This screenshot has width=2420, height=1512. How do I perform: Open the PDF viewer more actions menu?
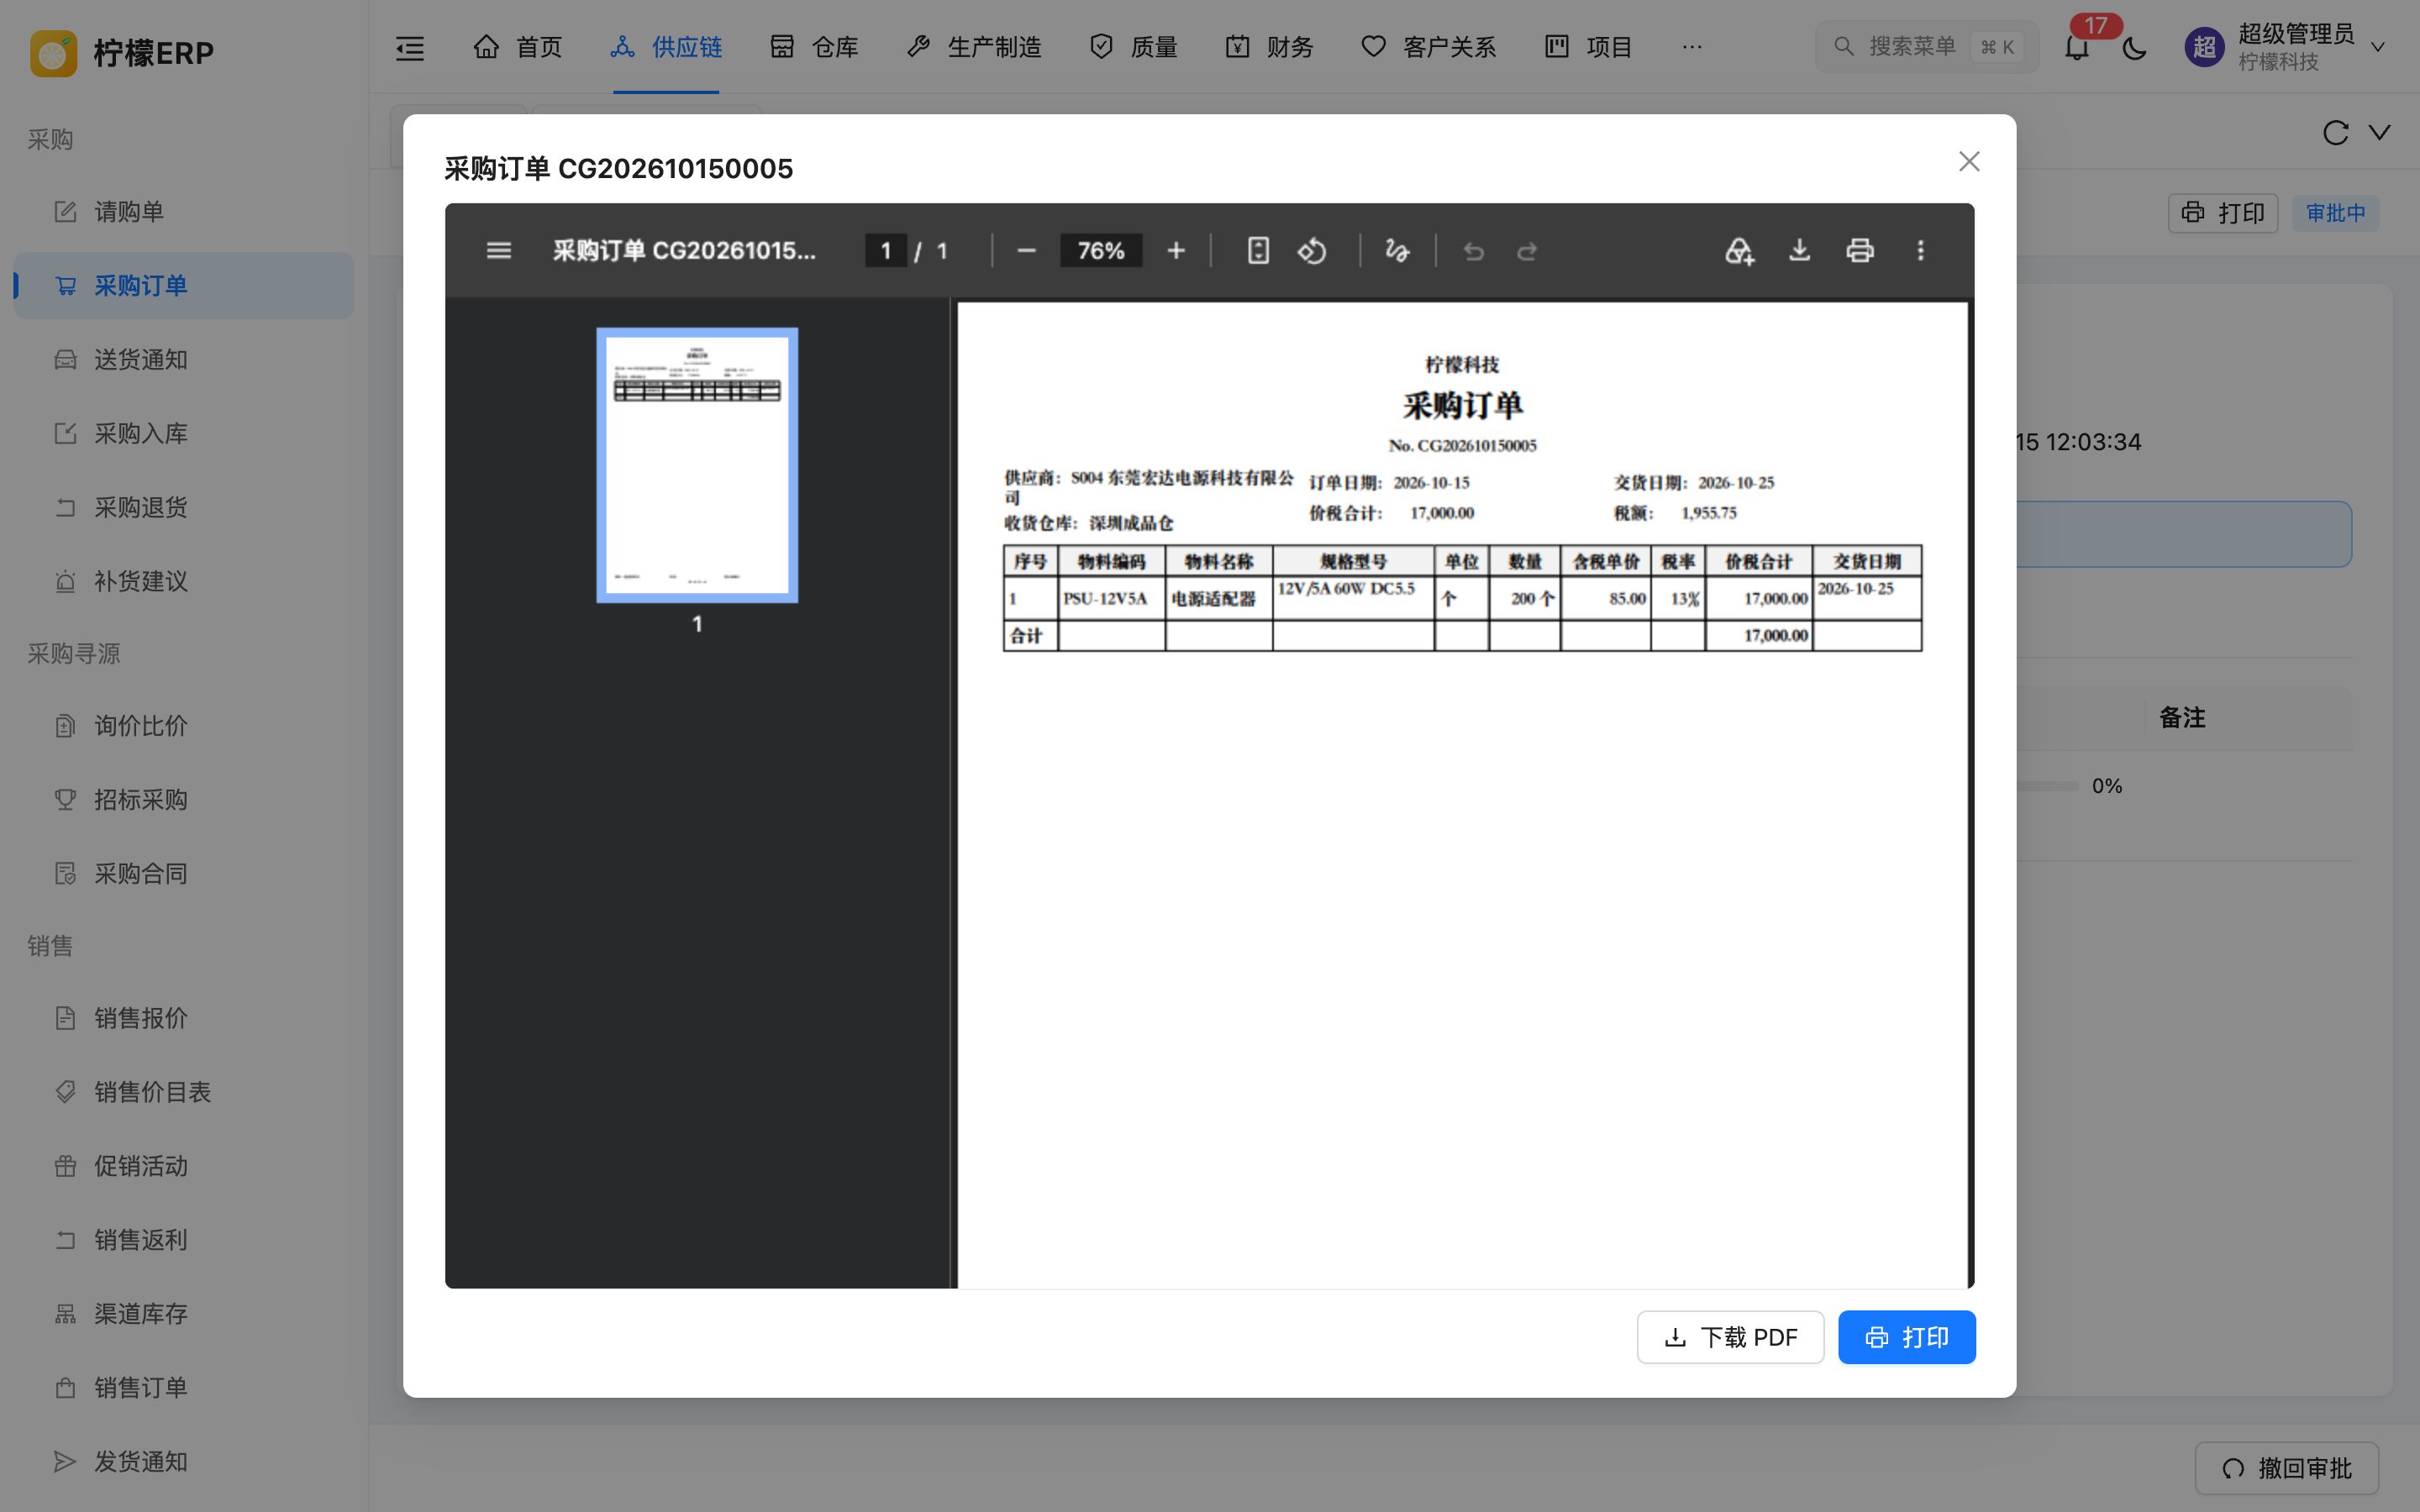tap(1920, 250)
